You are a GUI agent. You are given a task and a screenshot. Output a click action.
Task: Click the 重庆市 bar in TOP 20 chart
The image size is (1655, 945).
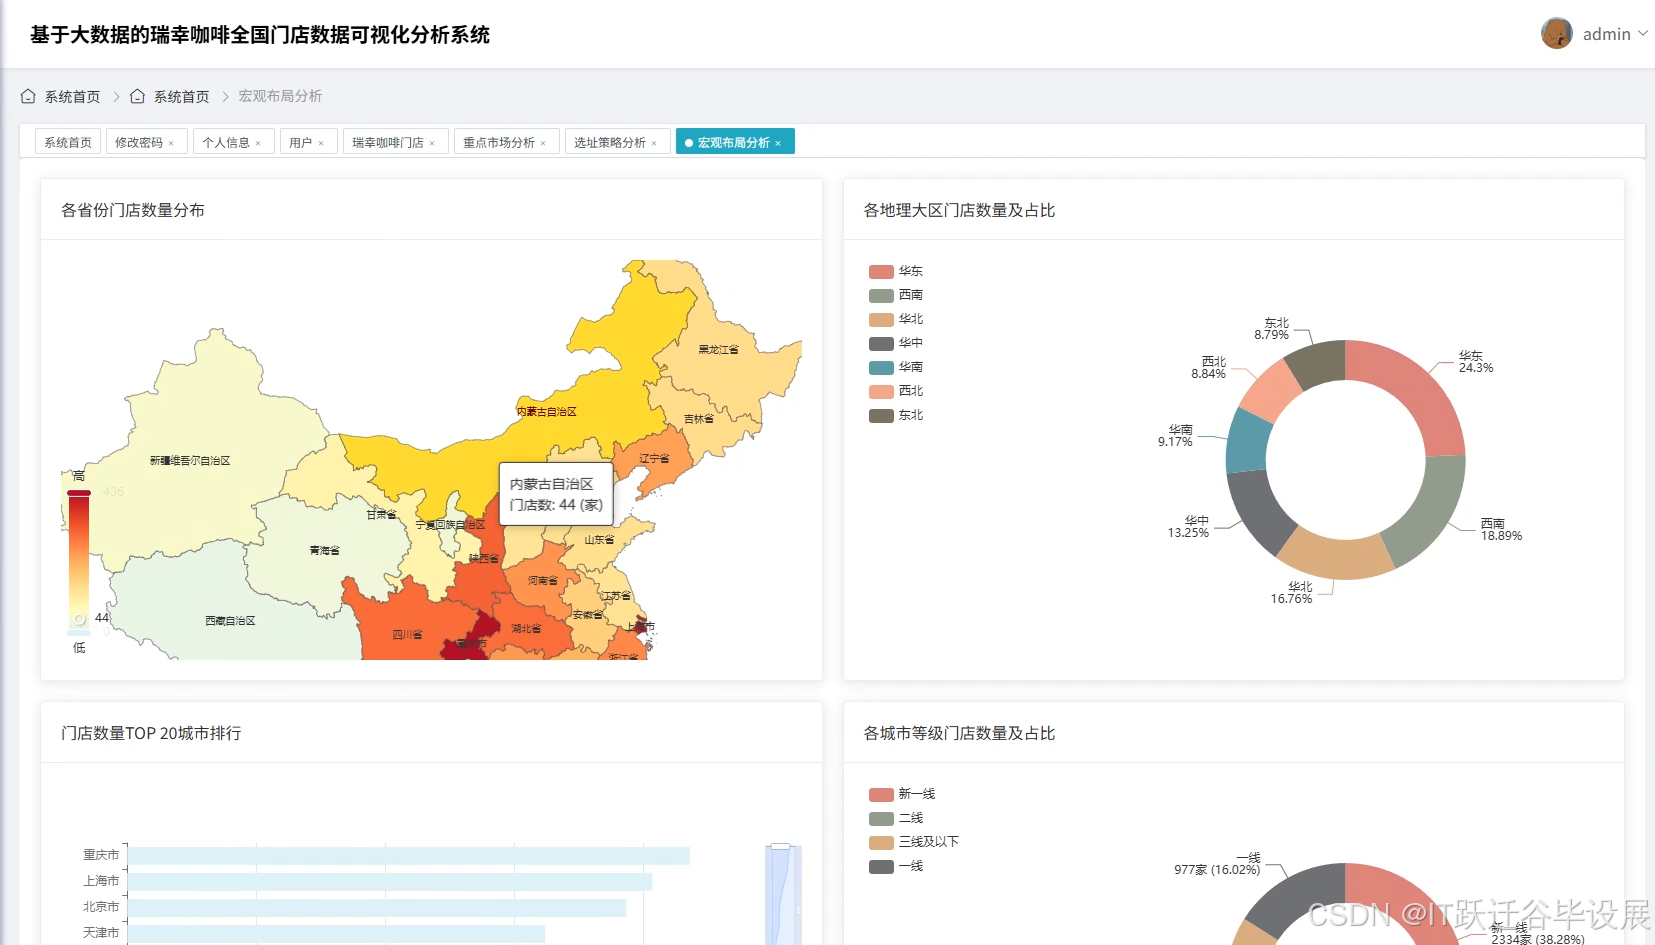pos(409,855)
